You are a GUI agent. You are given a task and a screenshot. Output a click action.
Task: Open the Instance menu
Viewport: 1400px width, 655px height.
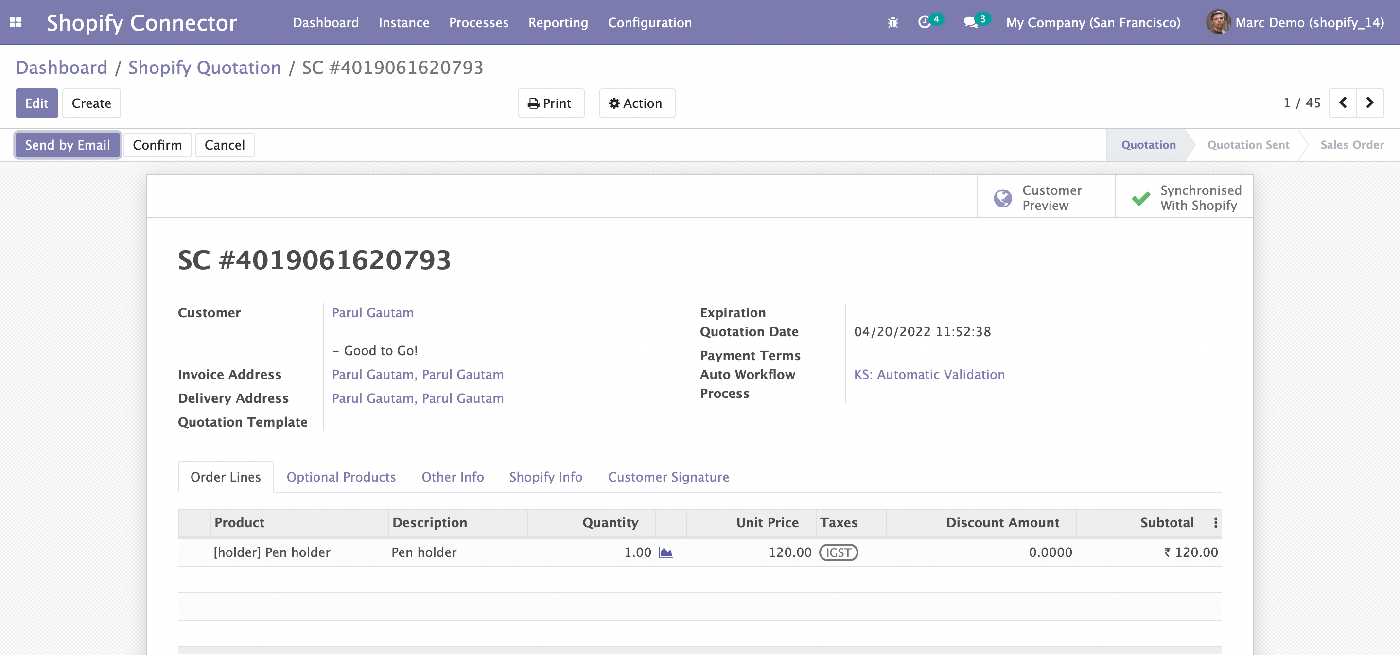[x=404, y=22]
